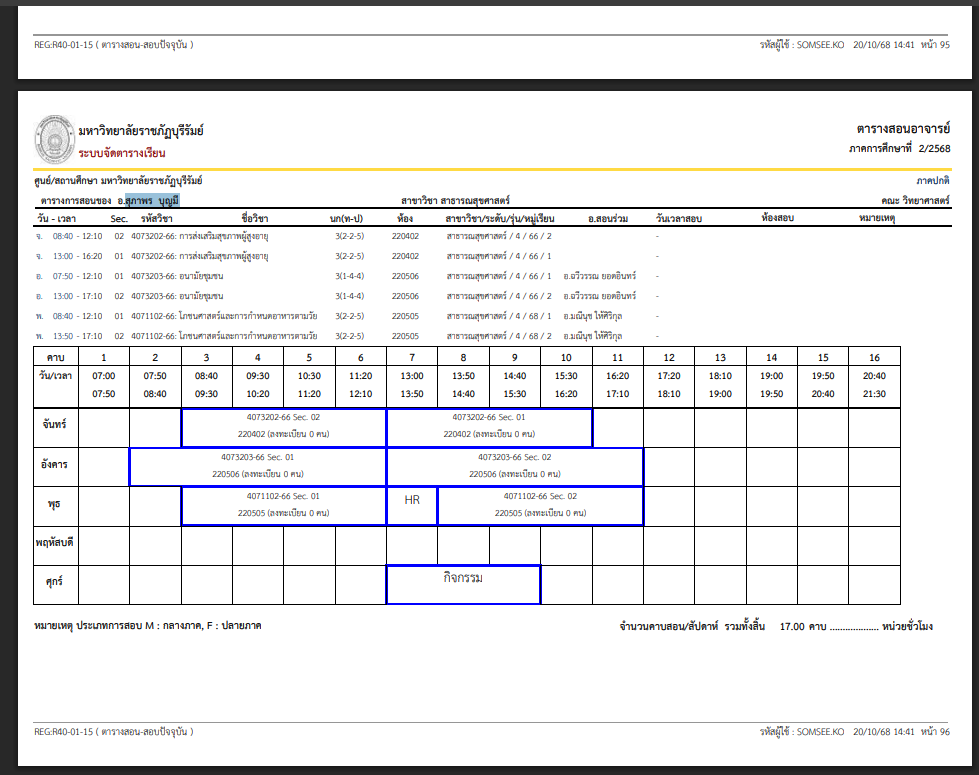This screenshot has height=775, width=979.
Task: Click the course name in พ. 08:40 - 12:10 row
Action: [248, 316]
